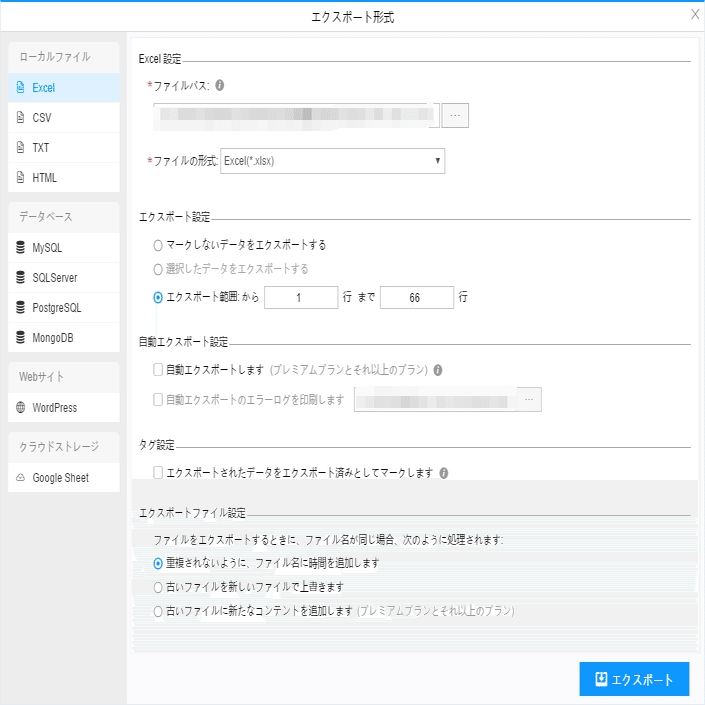Toggle 自動エクスポートのエラーログを印刷します checkbox

pos(158,400)
